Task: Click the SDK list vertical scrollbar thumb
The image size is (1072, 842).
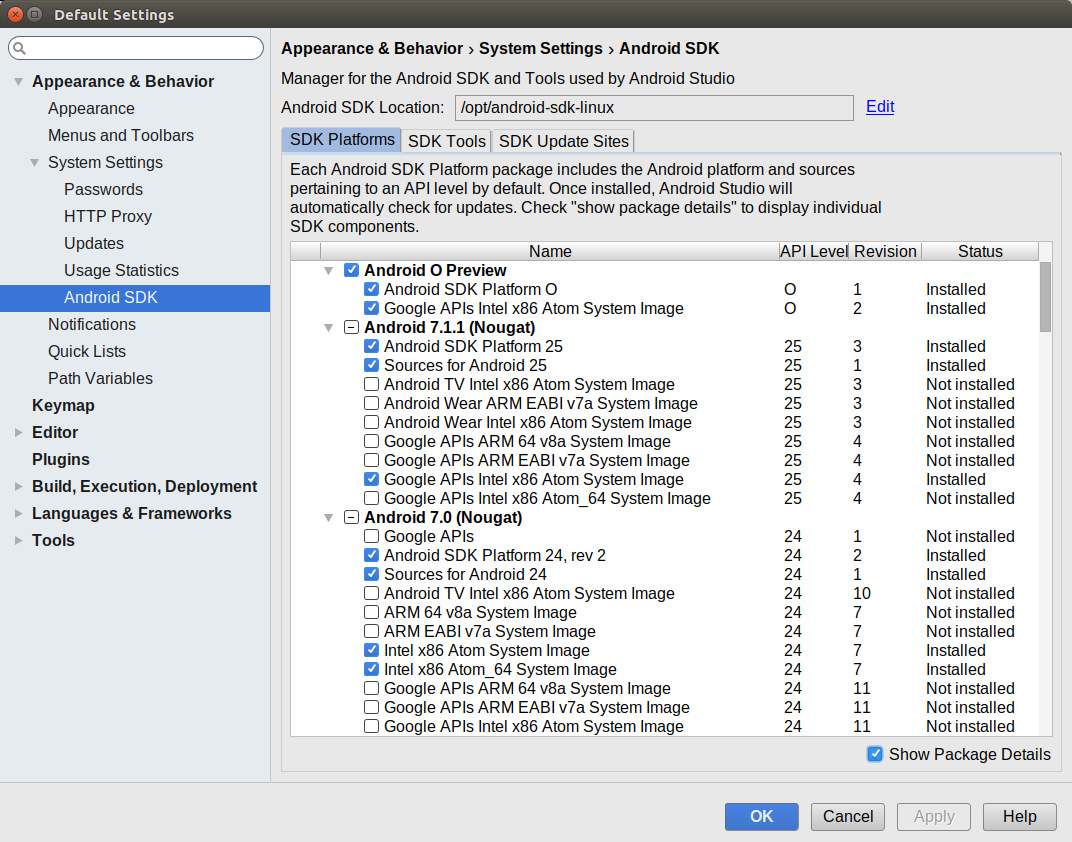Action: pyautogui.click(x=1045, y=297)
